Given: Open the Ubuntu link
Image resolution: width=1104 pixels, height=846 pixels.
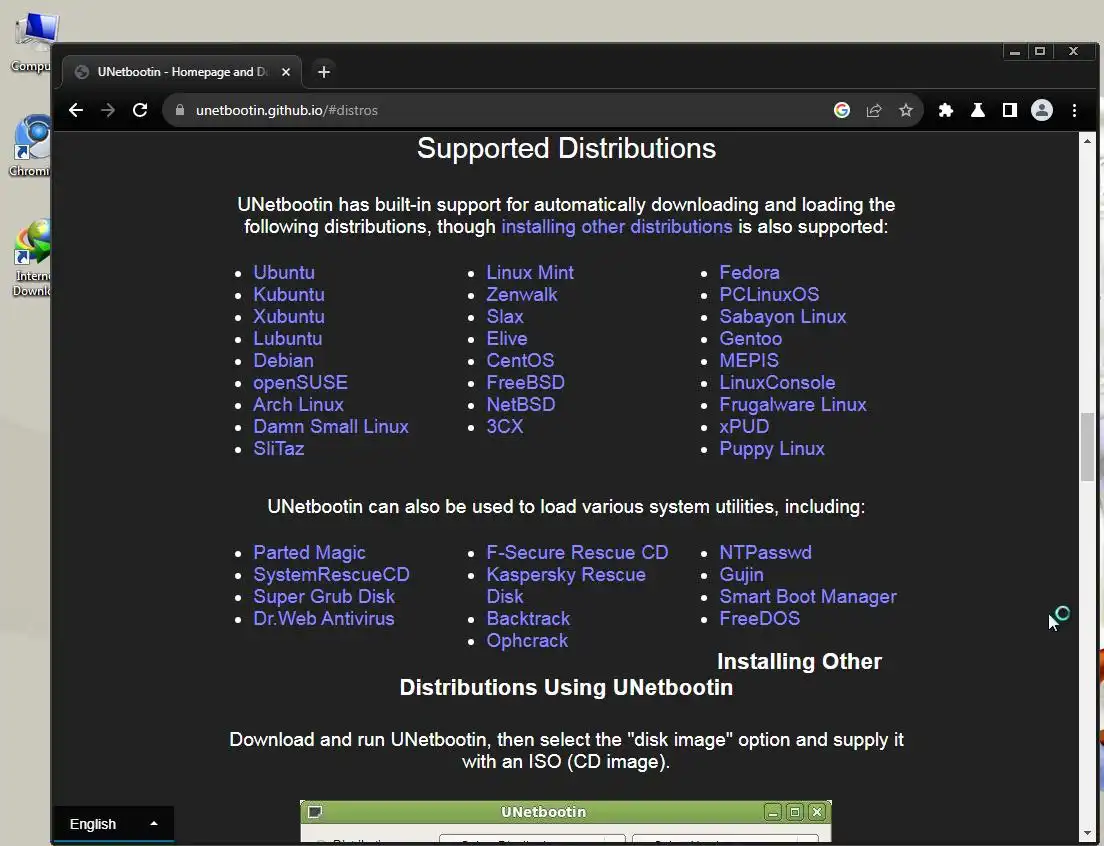Looking at the screenshot, I should (x=284, y=272).
